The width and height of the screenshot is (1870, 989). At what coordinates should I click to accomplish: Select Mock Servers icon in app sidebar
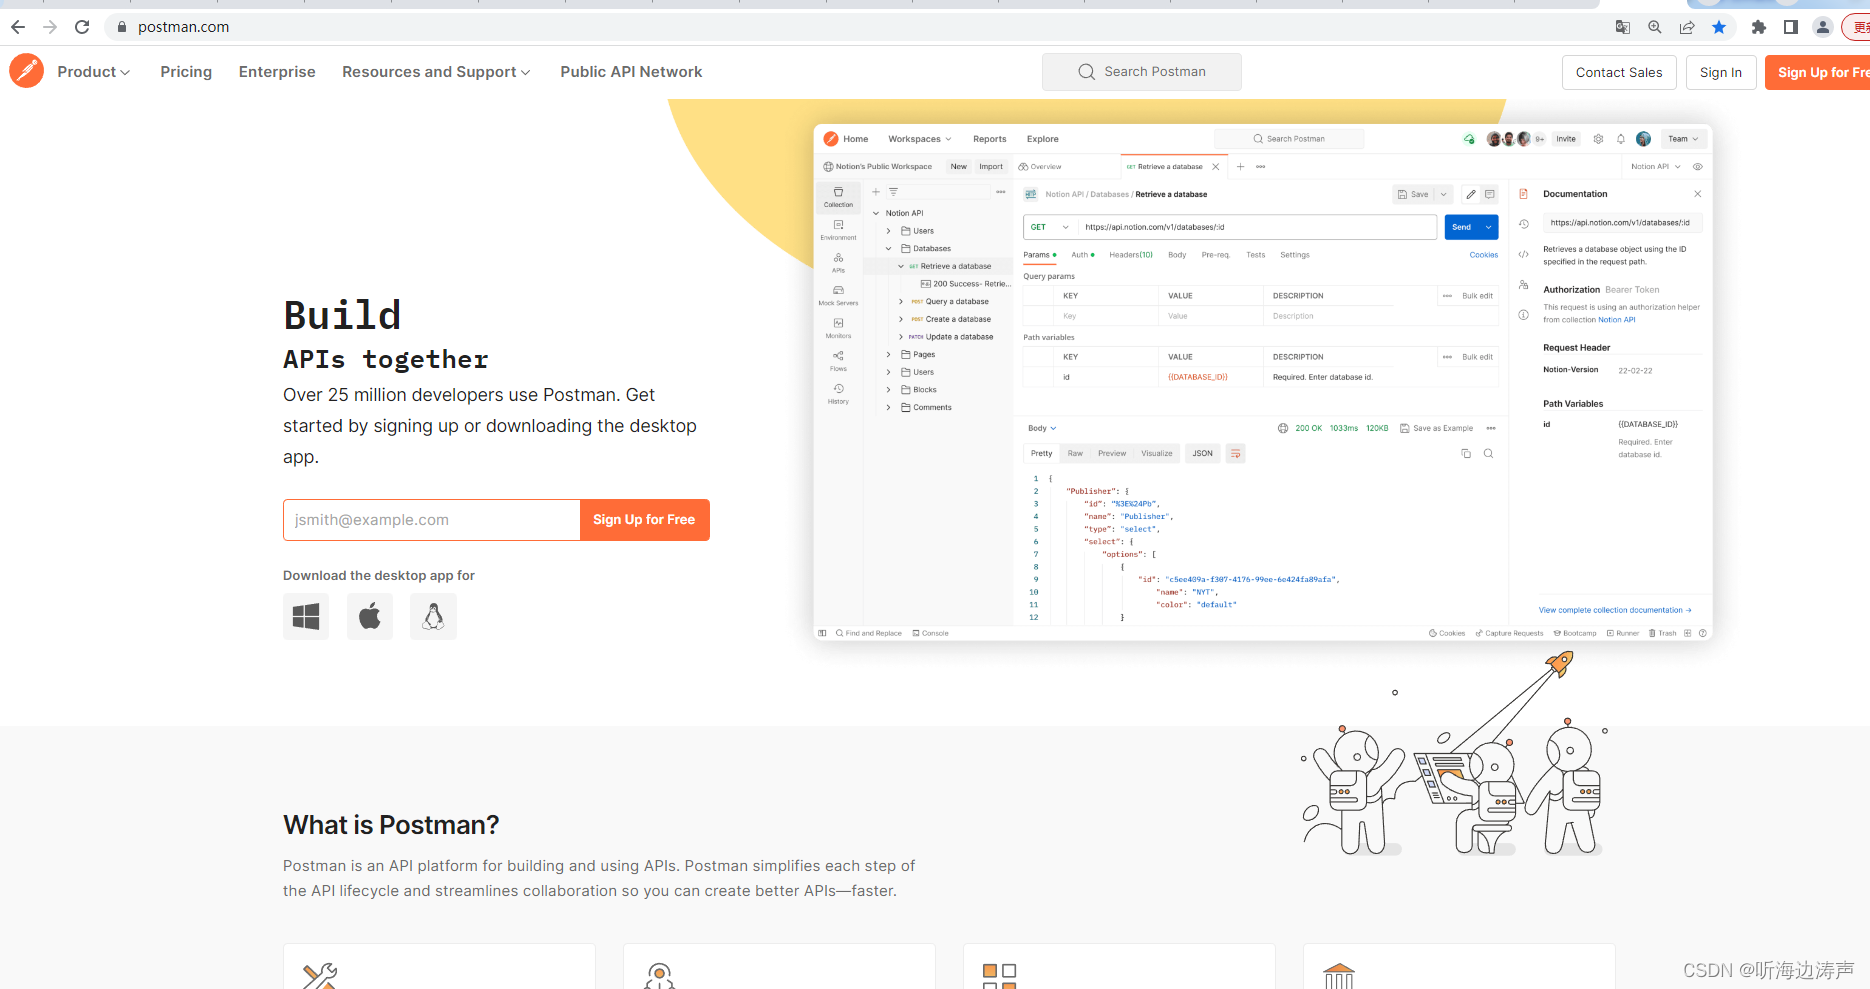(838, 295)
